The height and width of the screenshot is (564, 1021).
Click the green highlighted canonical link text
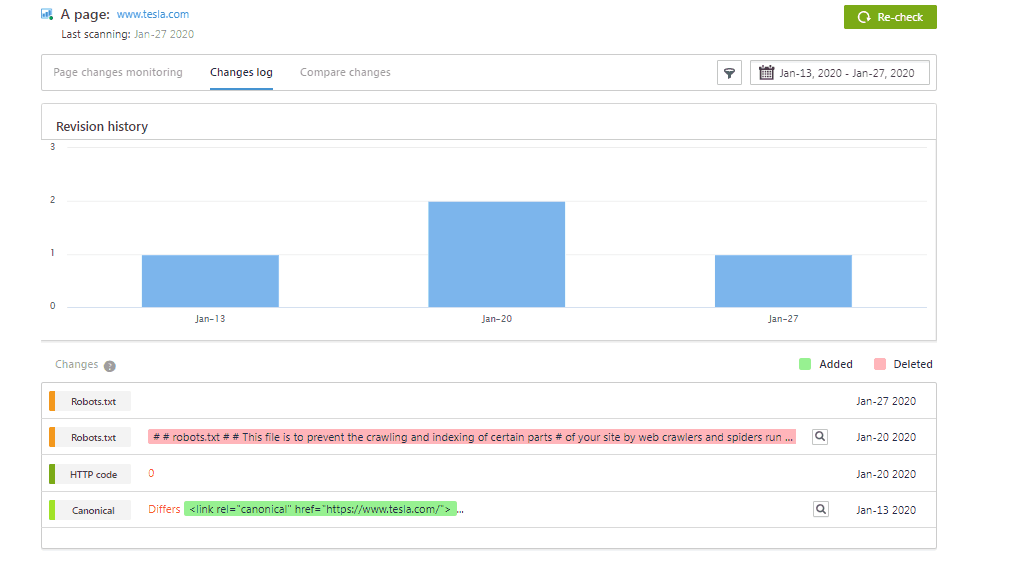320,510
